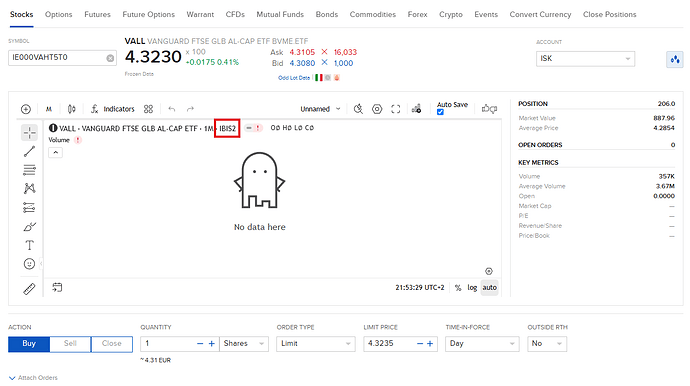Decrease limit price with the minus button
The width and height of the screenshot is (690, 386).
tap(420, 344)
